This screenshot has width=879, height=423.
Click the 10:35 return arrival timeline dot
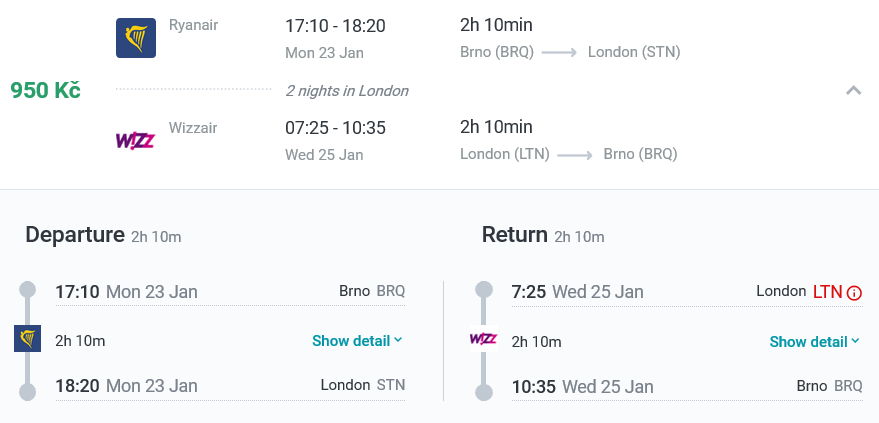(x=484, y=393)
